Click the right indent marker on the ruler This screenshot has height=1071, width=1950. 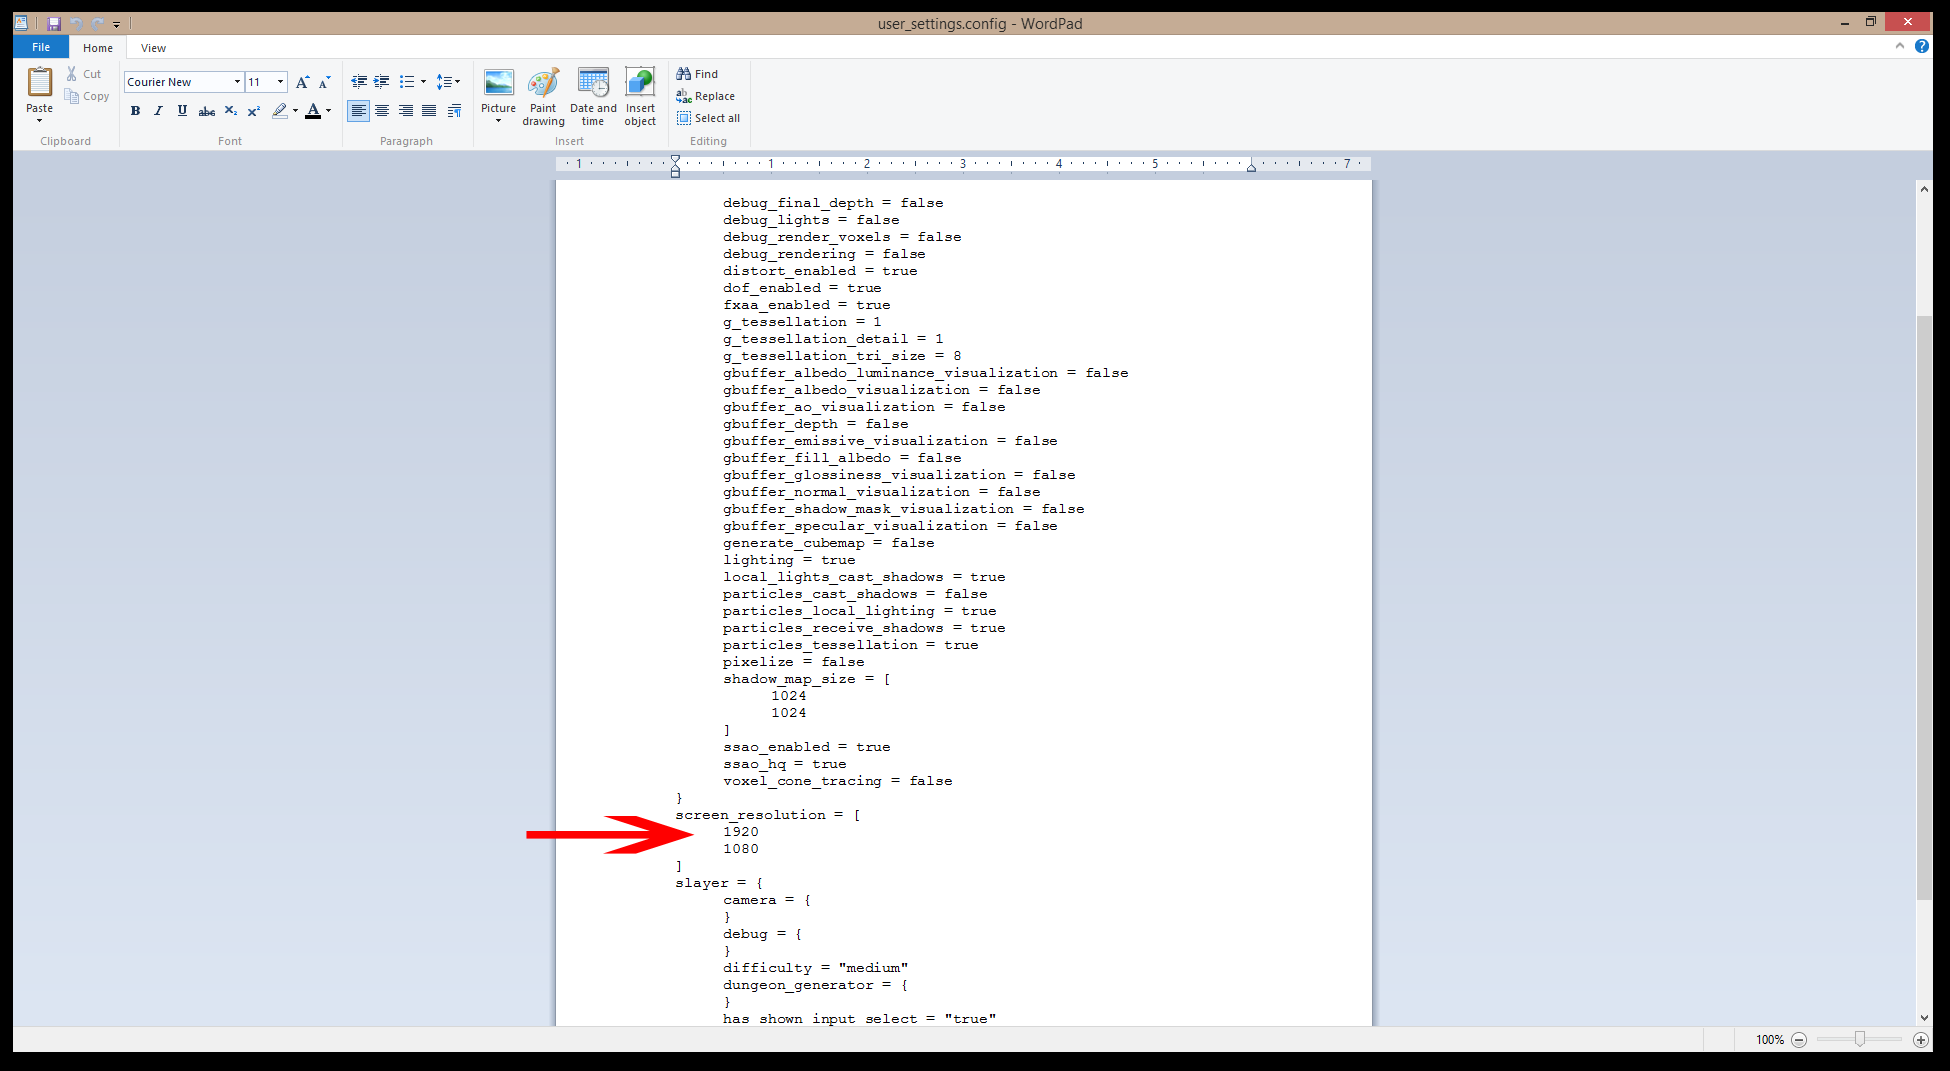(1251, 167)
